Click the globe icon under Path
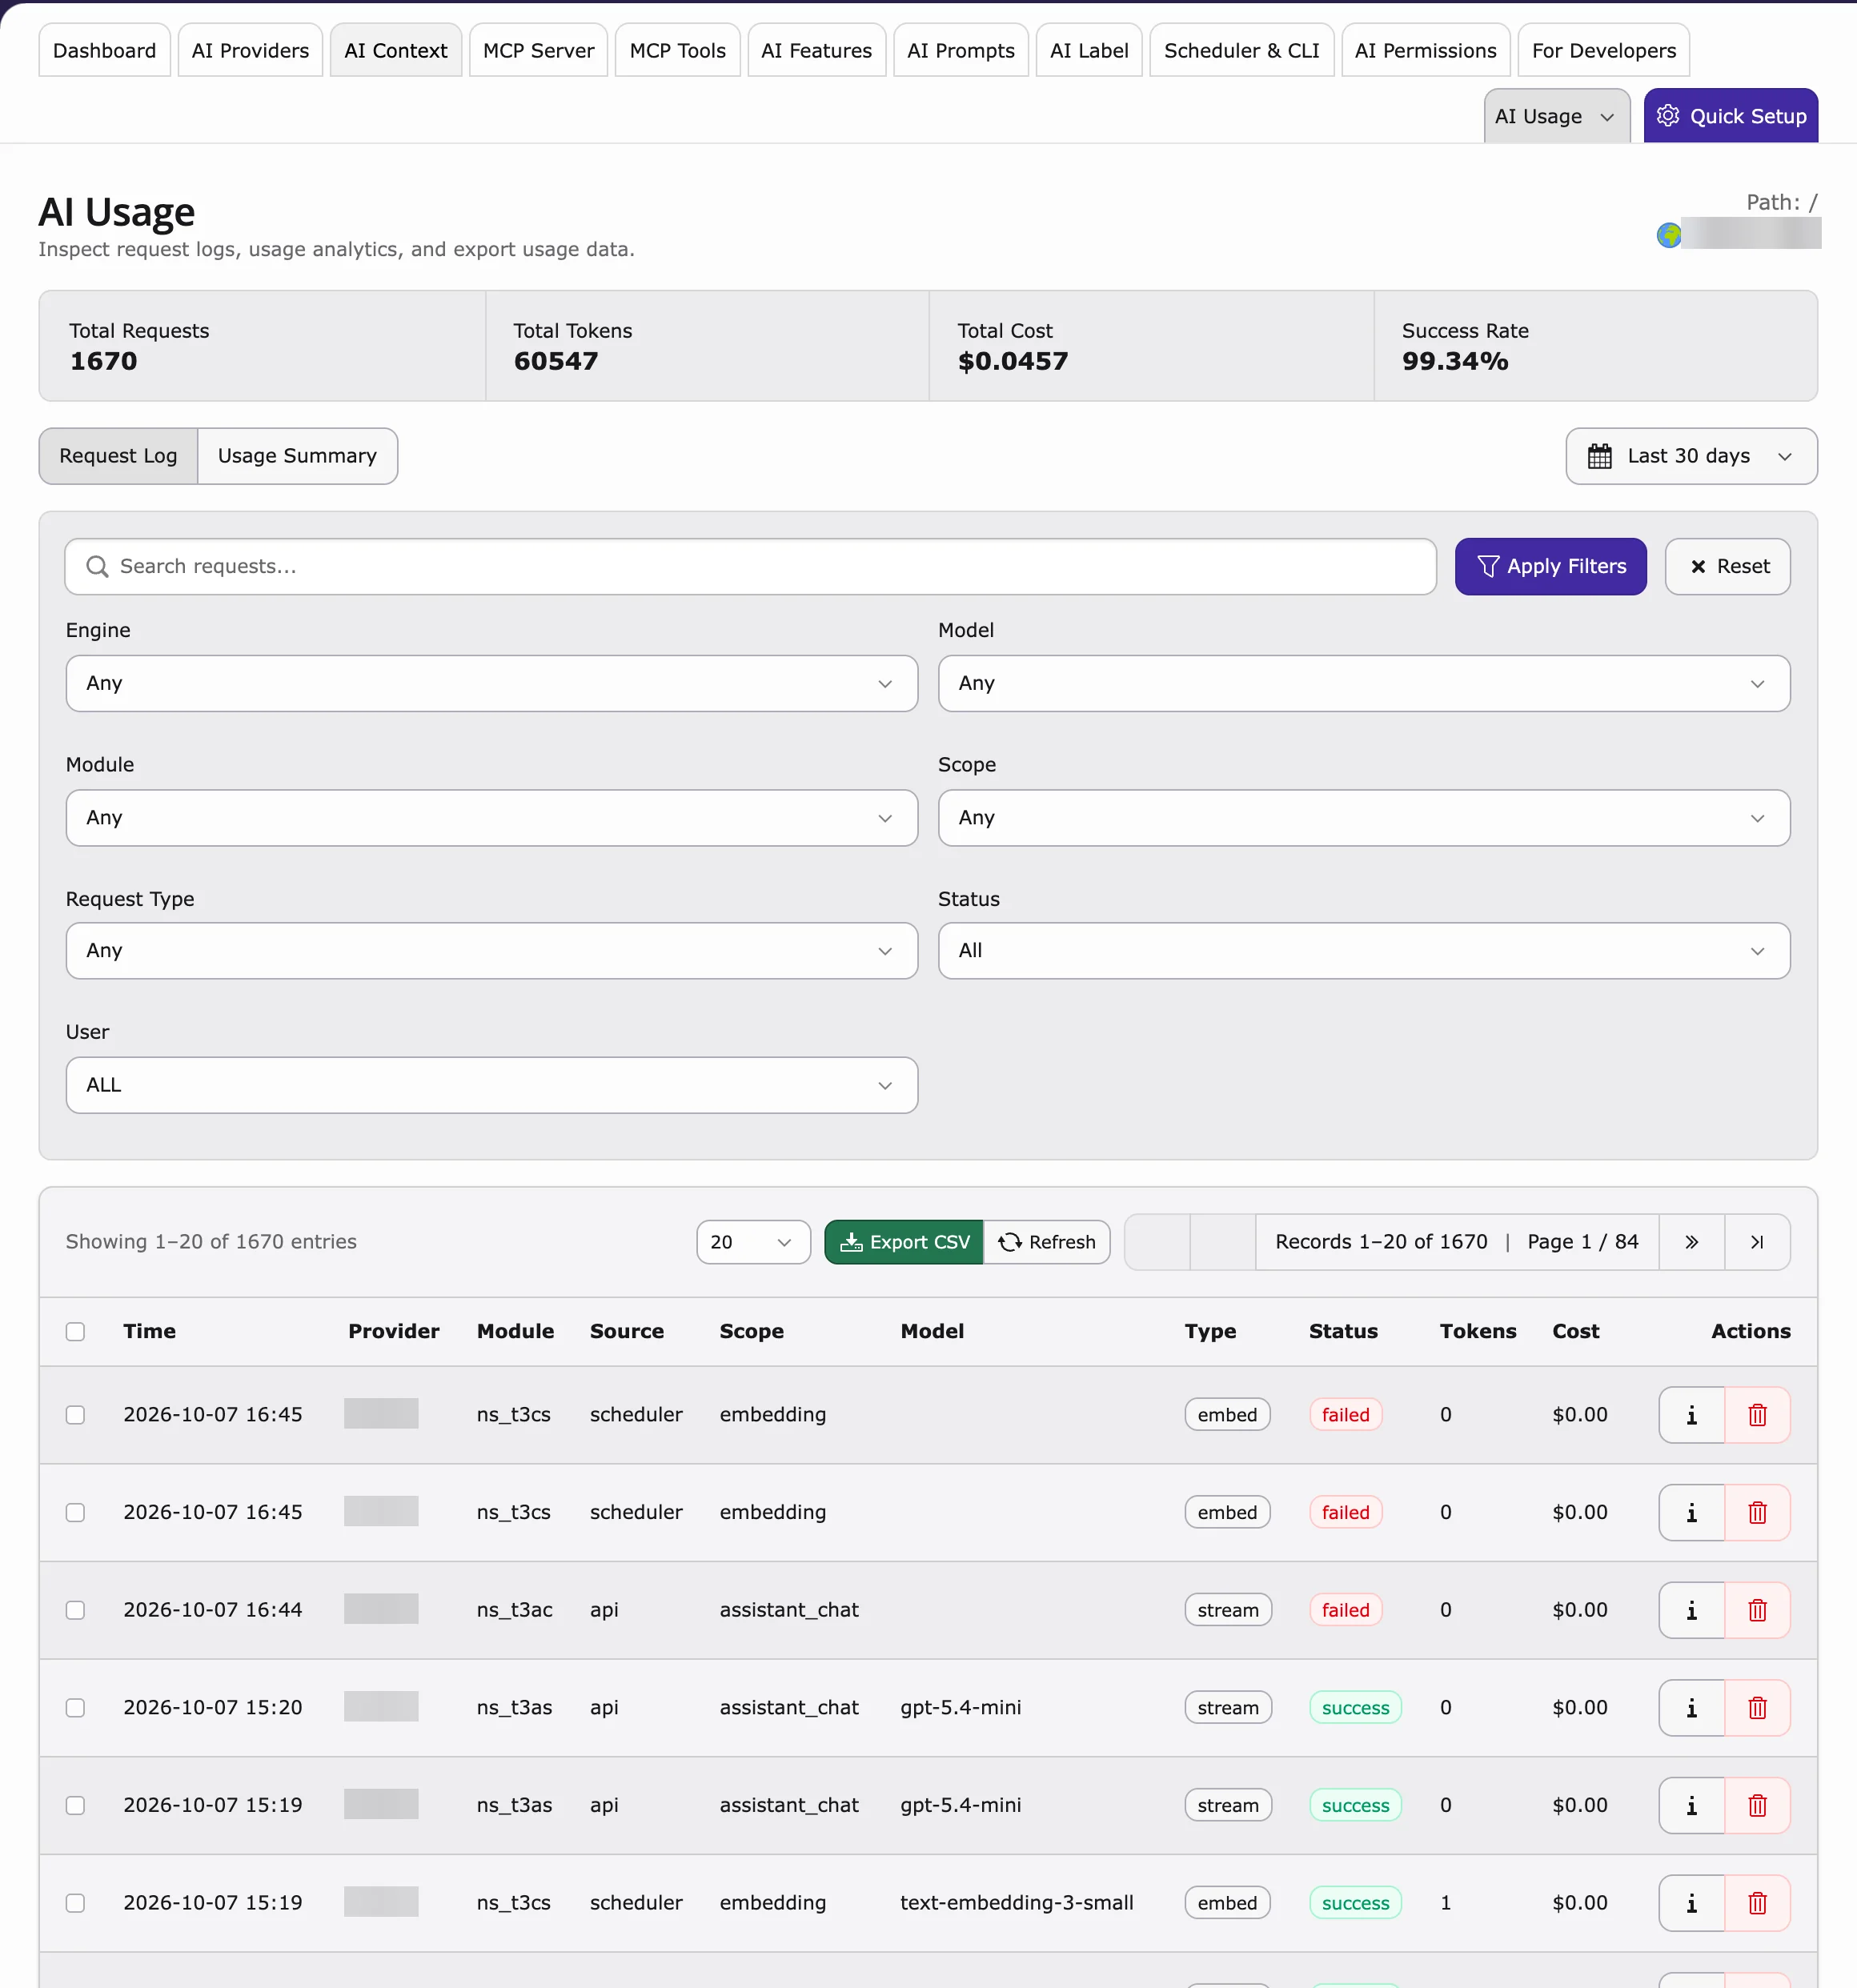The height and width of the screenshot is (1988, 1857). 1668,235
